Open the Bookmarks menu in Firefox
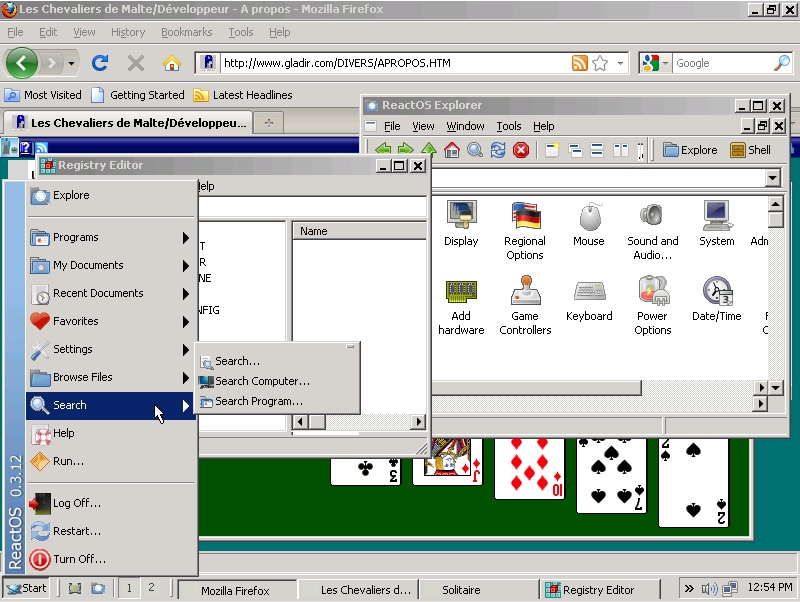 click(186, 32)
